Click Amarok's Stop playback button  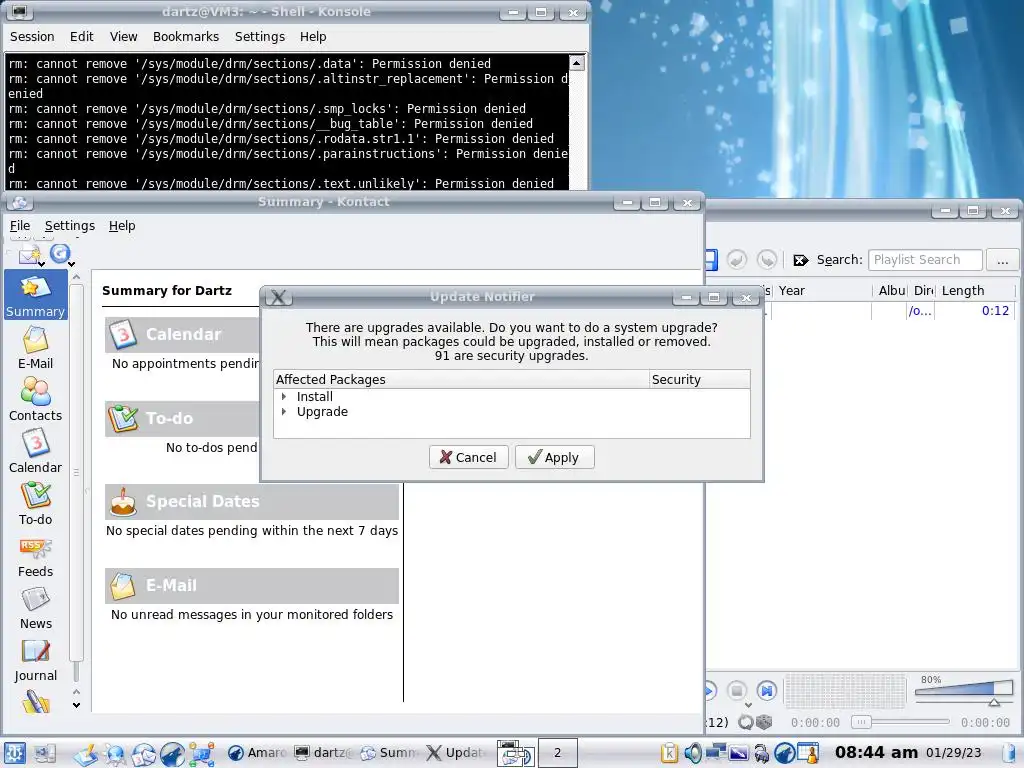(737, 690)
